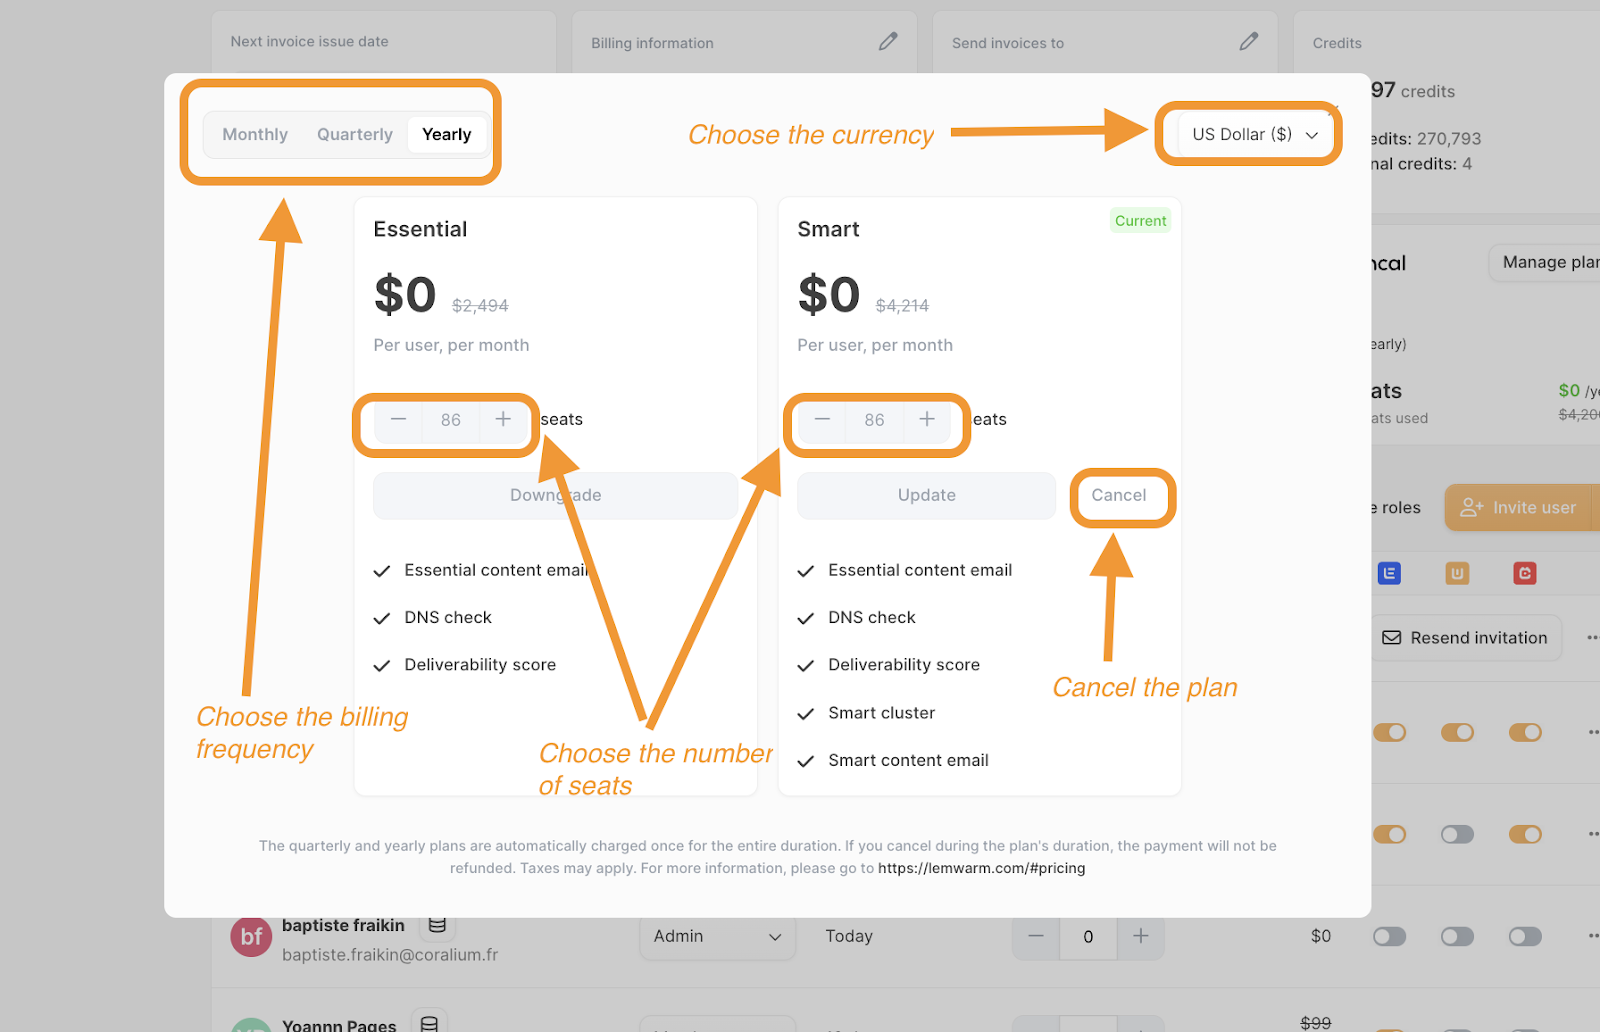
Task: Click the blue E product icon
Action: pyautogui.click(x=1389, y=573)
